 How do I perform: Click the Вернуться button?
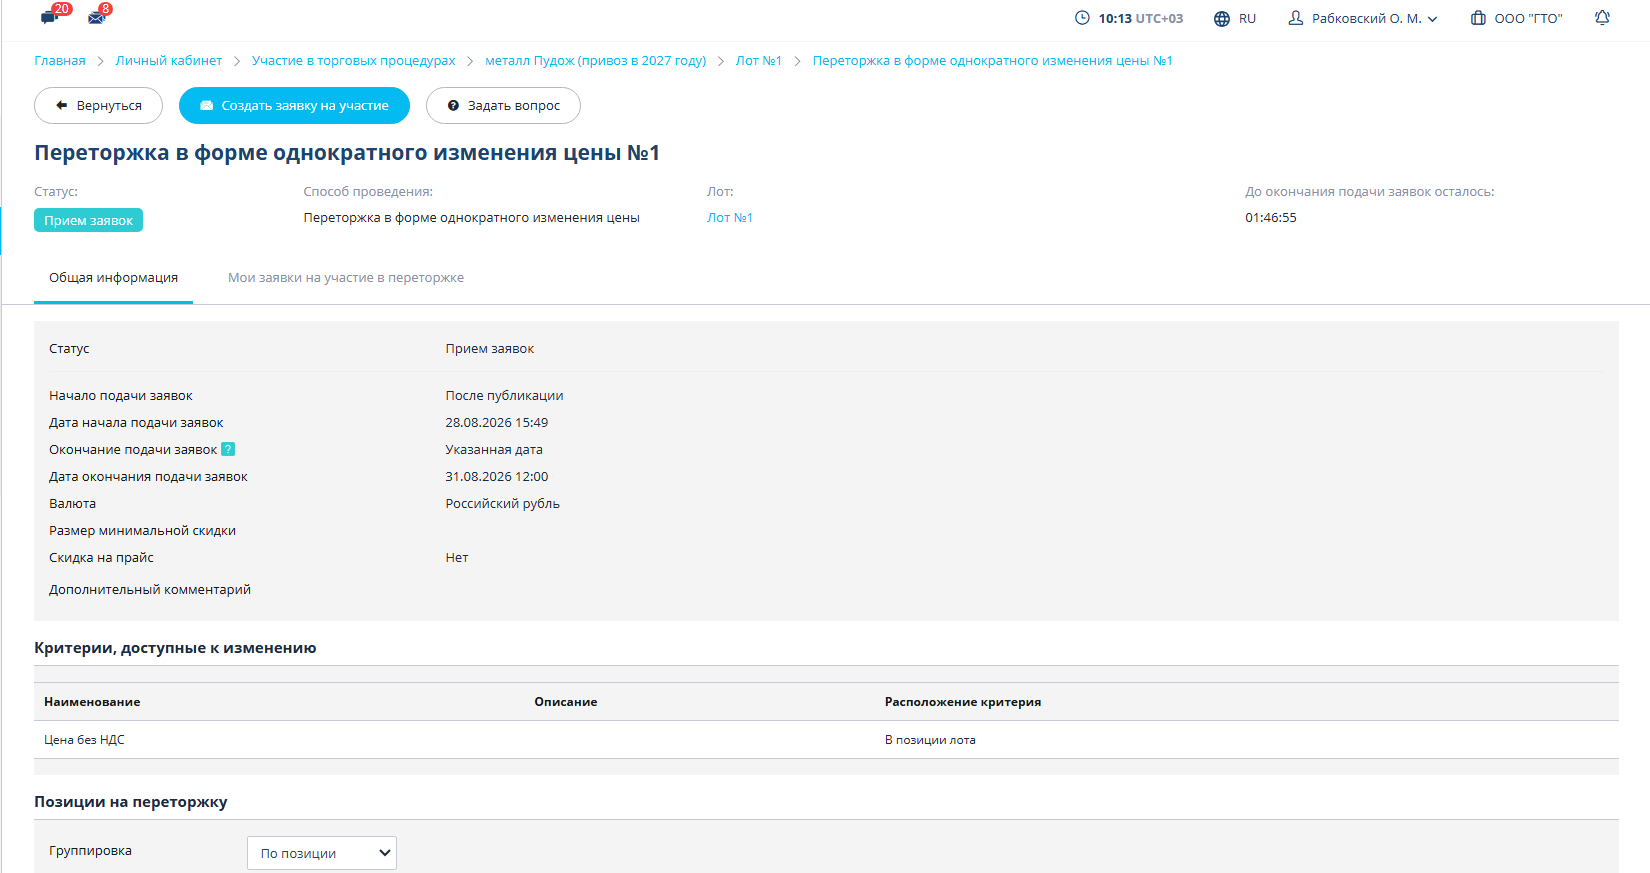point(98,106)
